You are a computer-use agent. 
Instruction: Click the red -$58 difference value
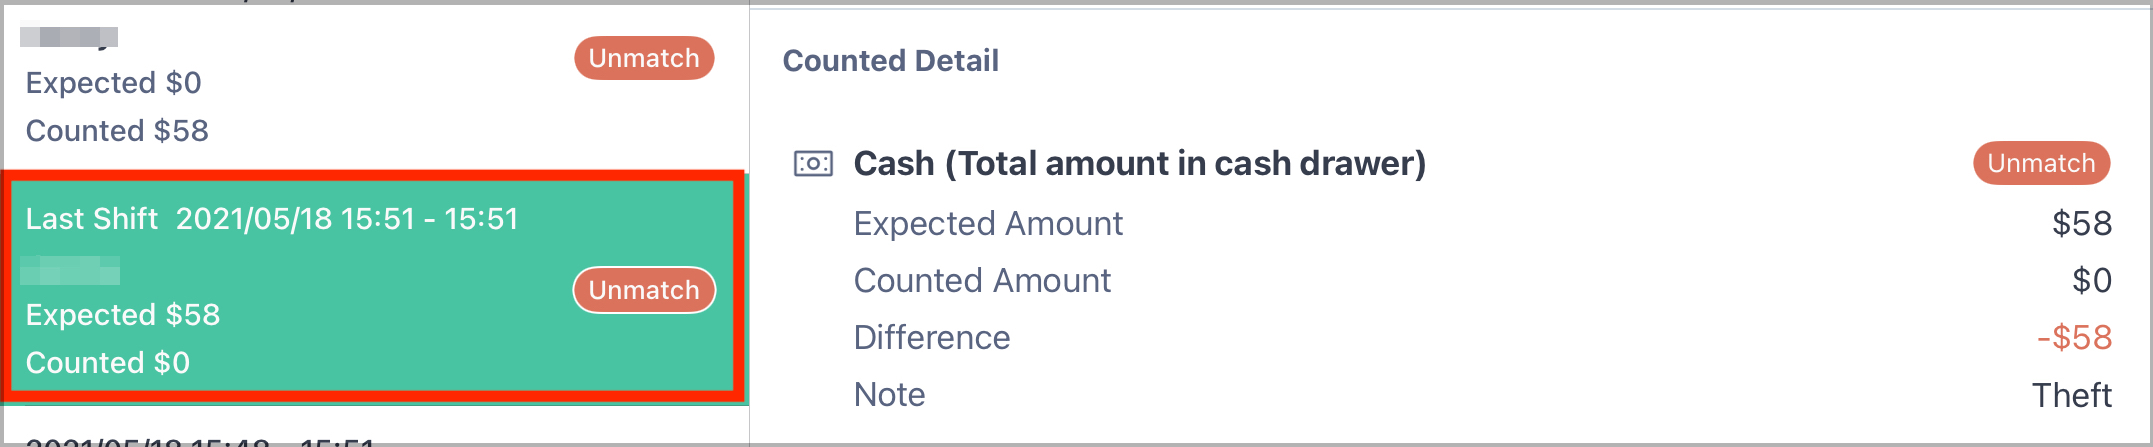[2074, 337]
